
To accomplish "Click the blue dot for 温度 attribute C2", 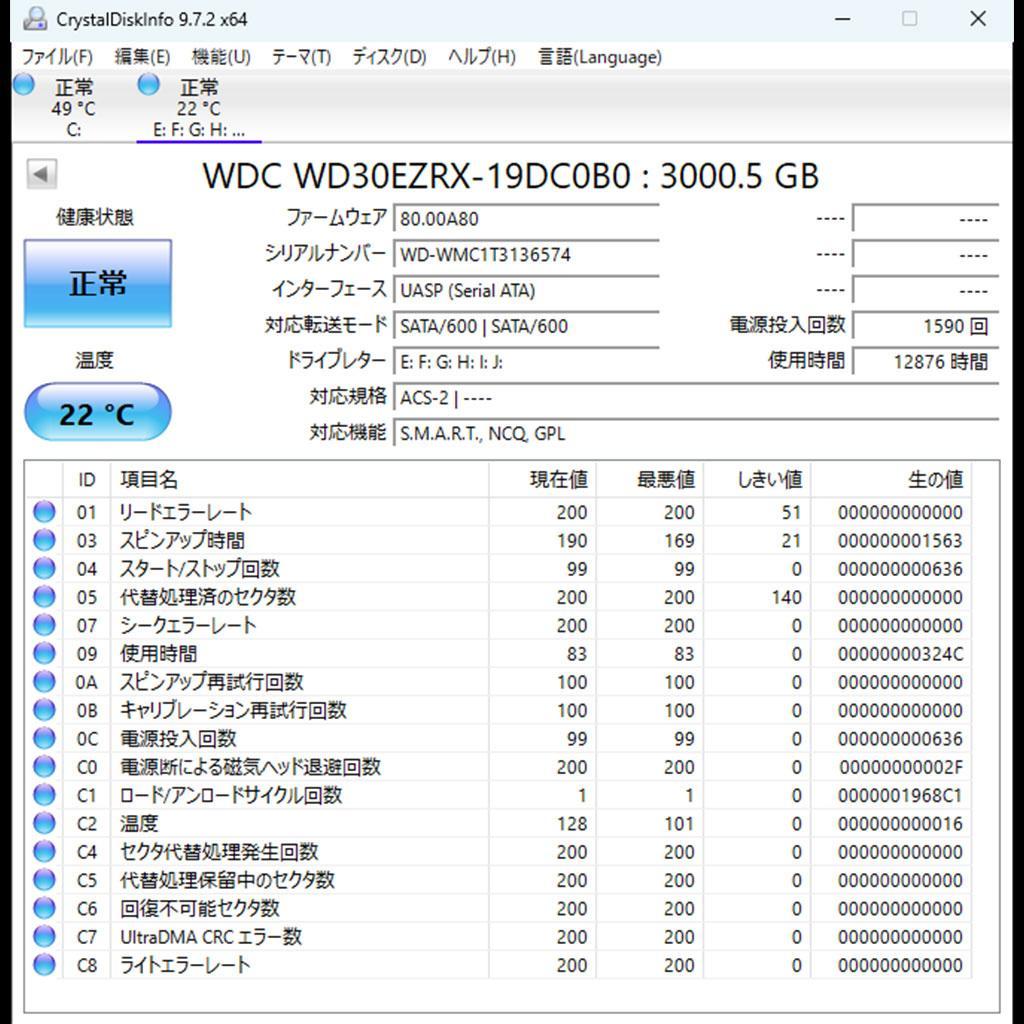I will [x=43, y=824].
